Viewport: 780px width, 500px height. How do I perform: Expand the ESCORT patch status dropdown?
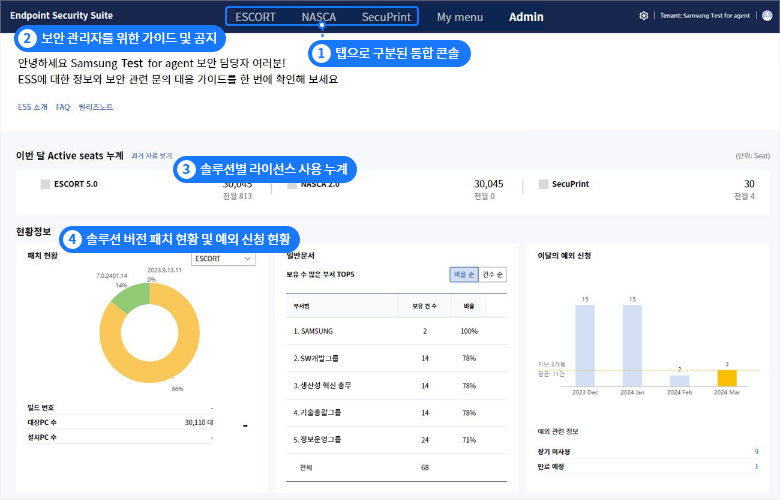pyautogui.click(x=223, y=259)
